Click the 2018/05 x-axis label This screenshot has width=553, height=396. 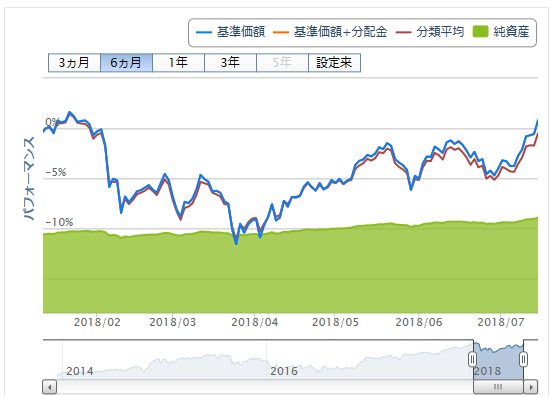click(x=335, y=322)
